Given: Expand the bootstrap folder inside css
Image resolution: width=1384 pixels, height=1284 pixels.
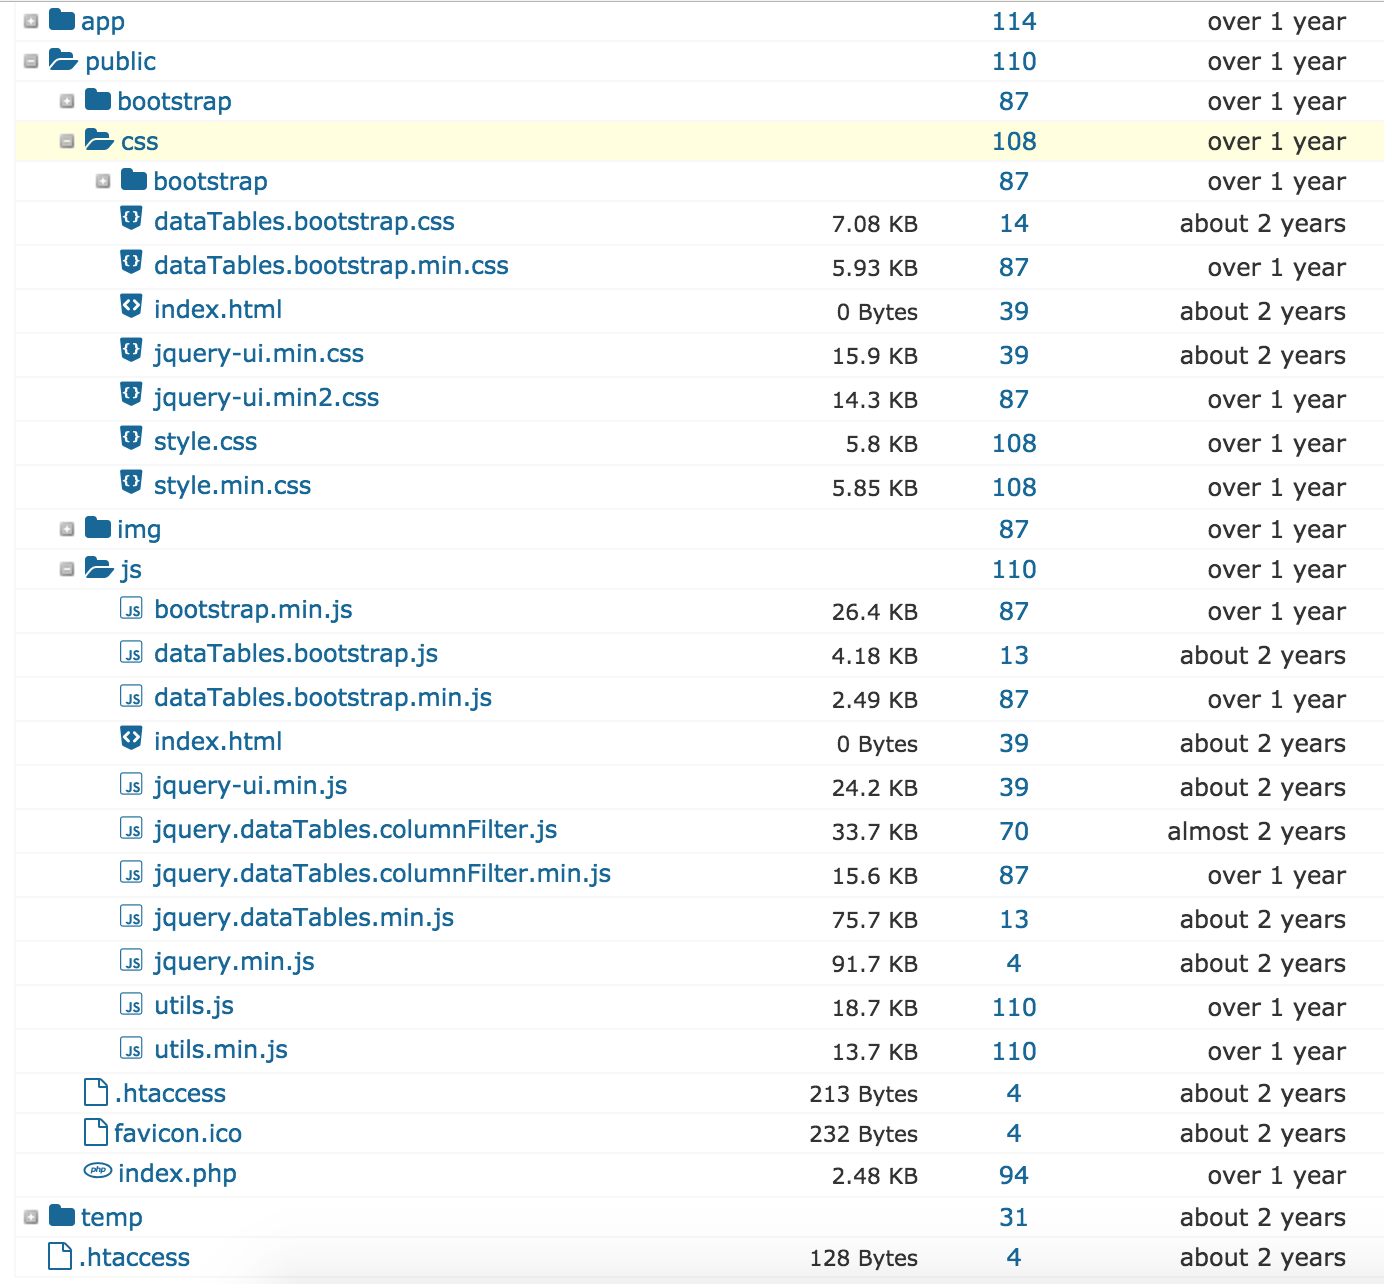Looking at the screenshot, I should coord(103,181).
